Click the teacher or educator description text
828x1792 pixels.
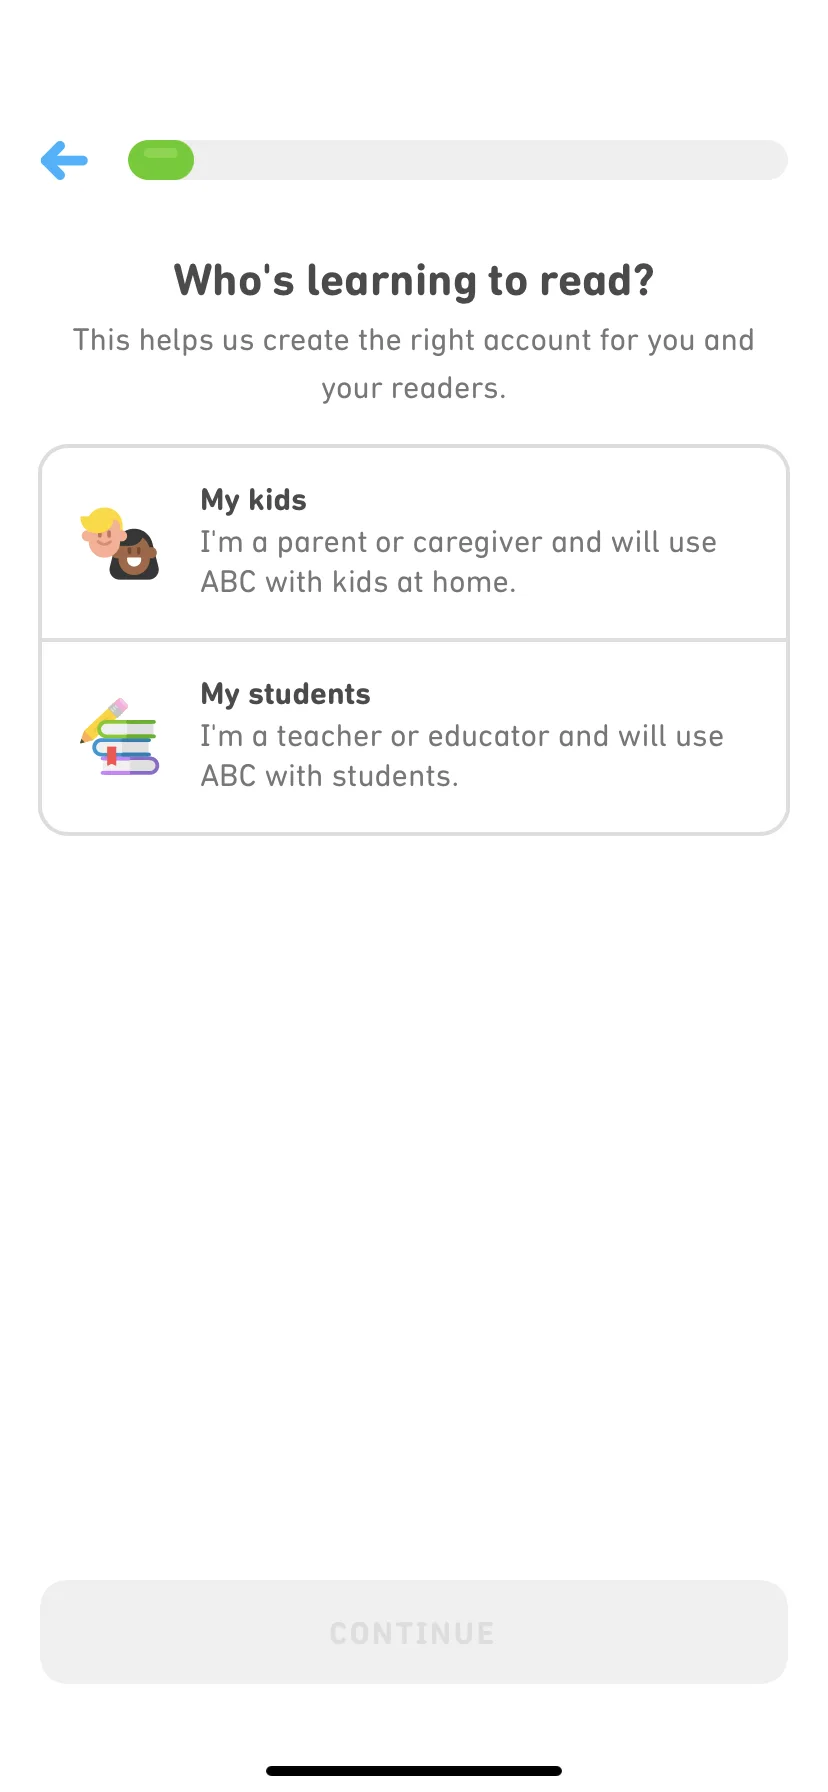(462, 756)
